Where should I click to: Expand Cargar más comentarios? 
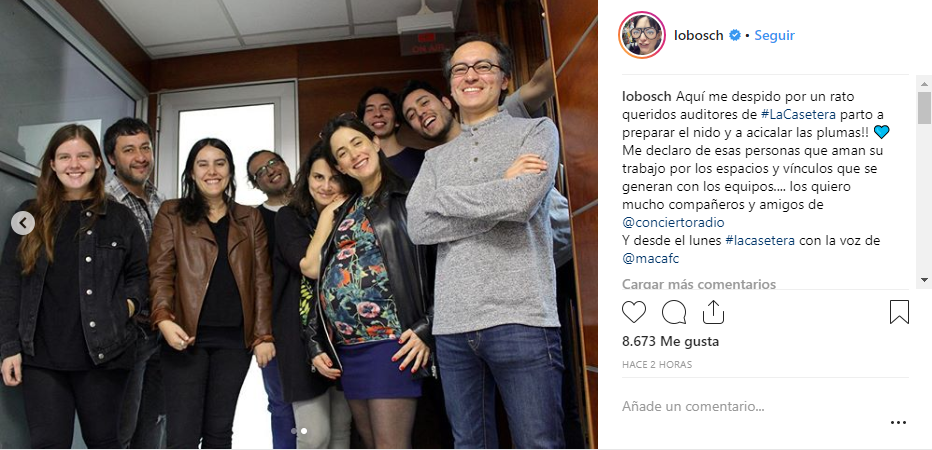[x=699, y=284]
